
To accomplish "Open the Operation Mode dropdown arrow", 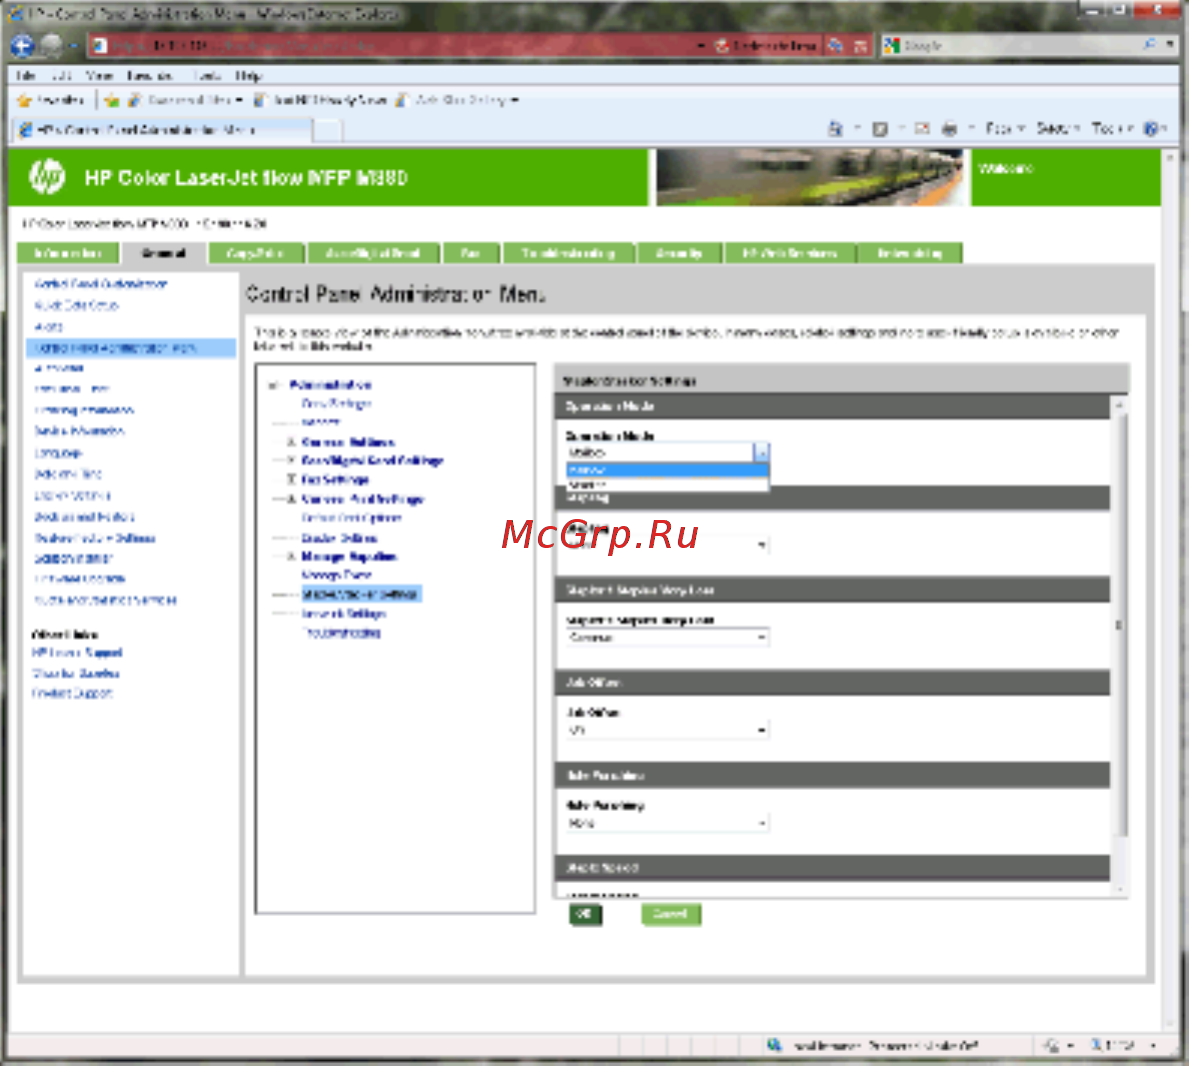I will point(761,453).
